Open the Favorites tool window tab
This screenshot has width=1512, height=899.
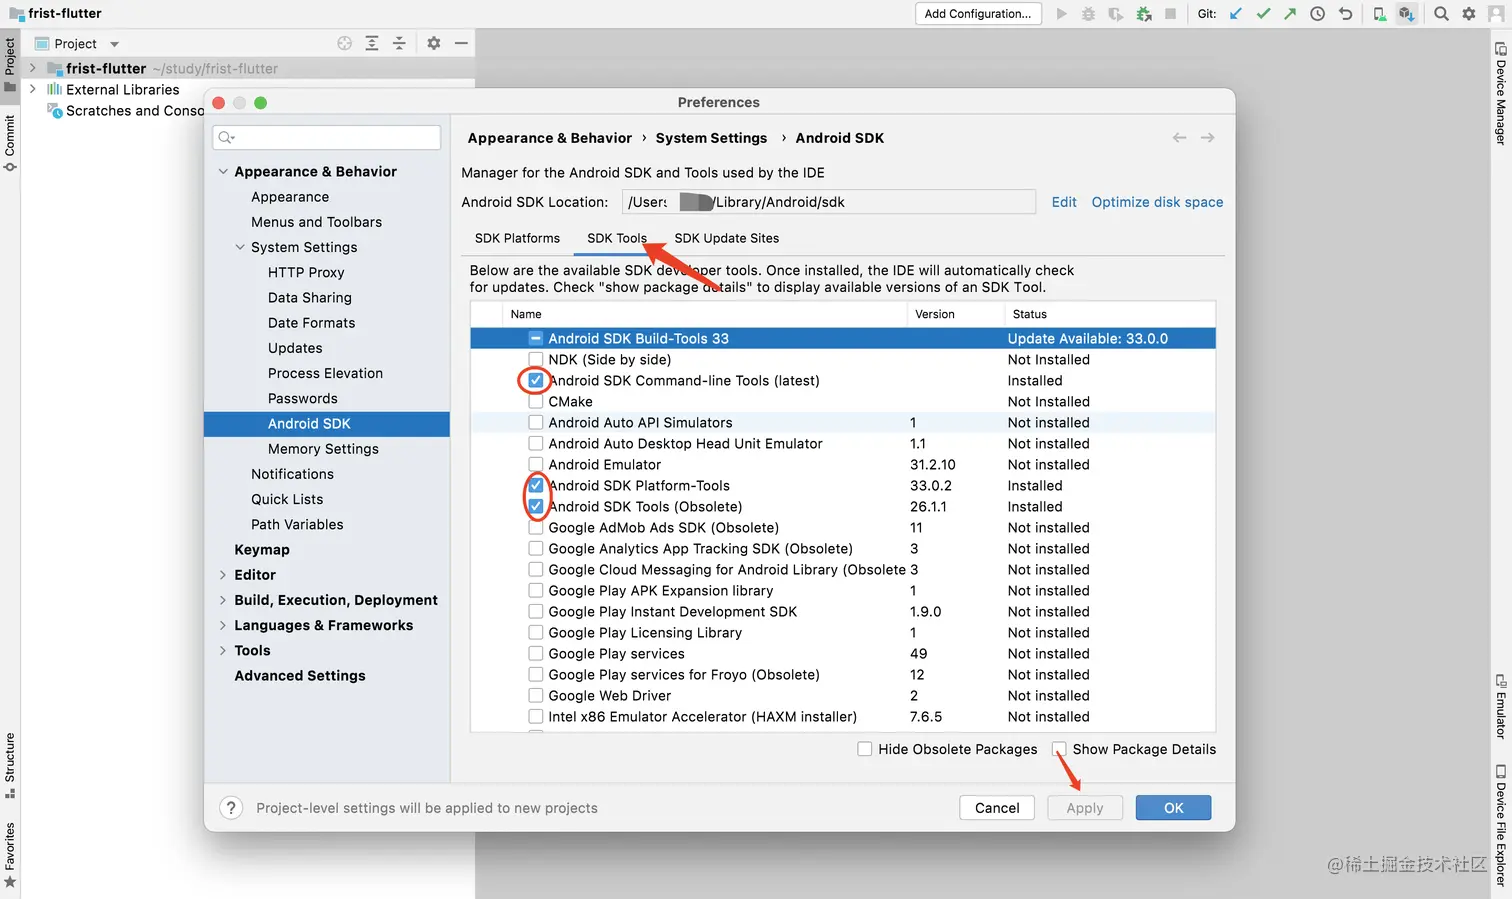click(10, 854)
